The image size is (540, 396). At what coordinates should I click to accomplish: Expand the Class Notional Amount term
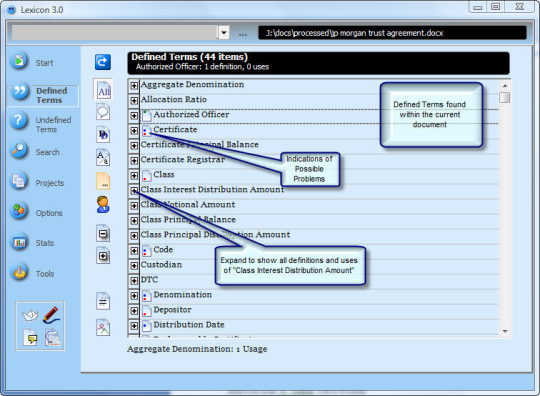tap(134, 206)
